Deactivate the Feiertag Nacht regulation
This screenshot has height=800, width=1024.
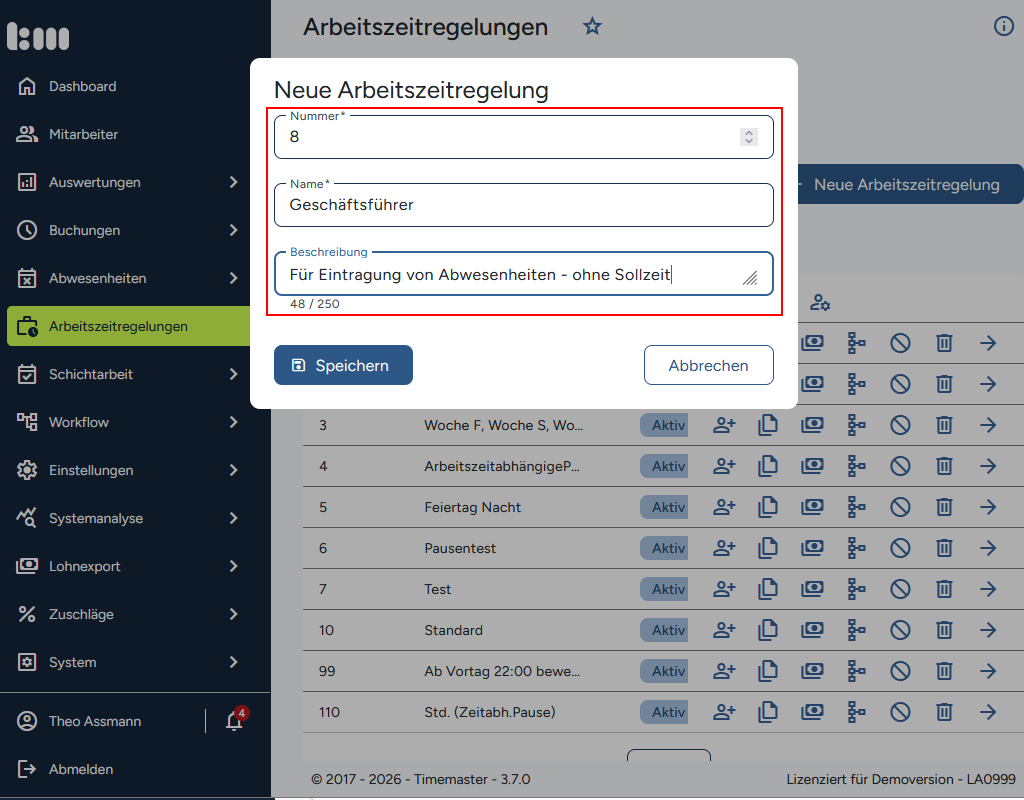coord(901,507)
